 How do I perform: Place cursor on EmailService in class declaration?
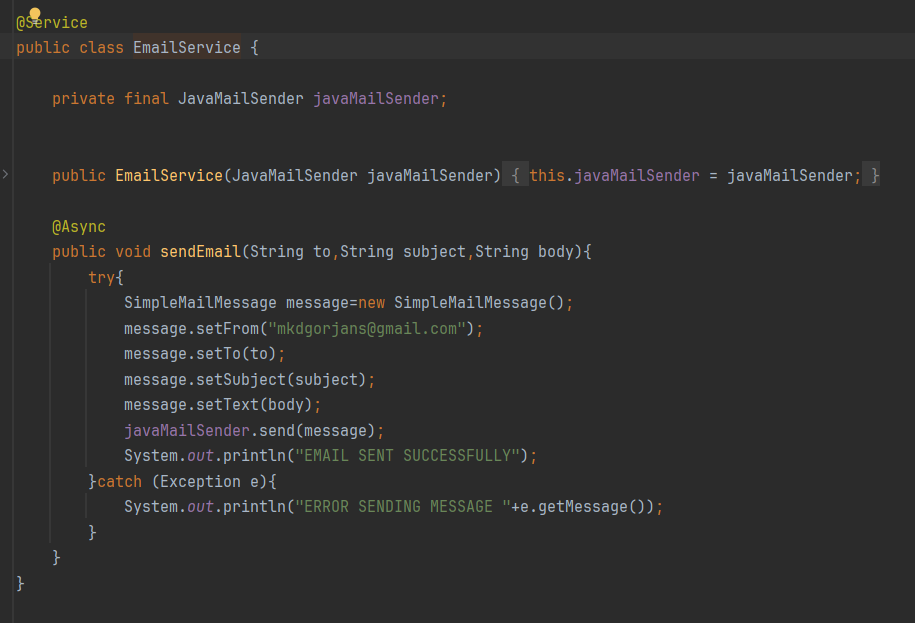pos(186,47)
